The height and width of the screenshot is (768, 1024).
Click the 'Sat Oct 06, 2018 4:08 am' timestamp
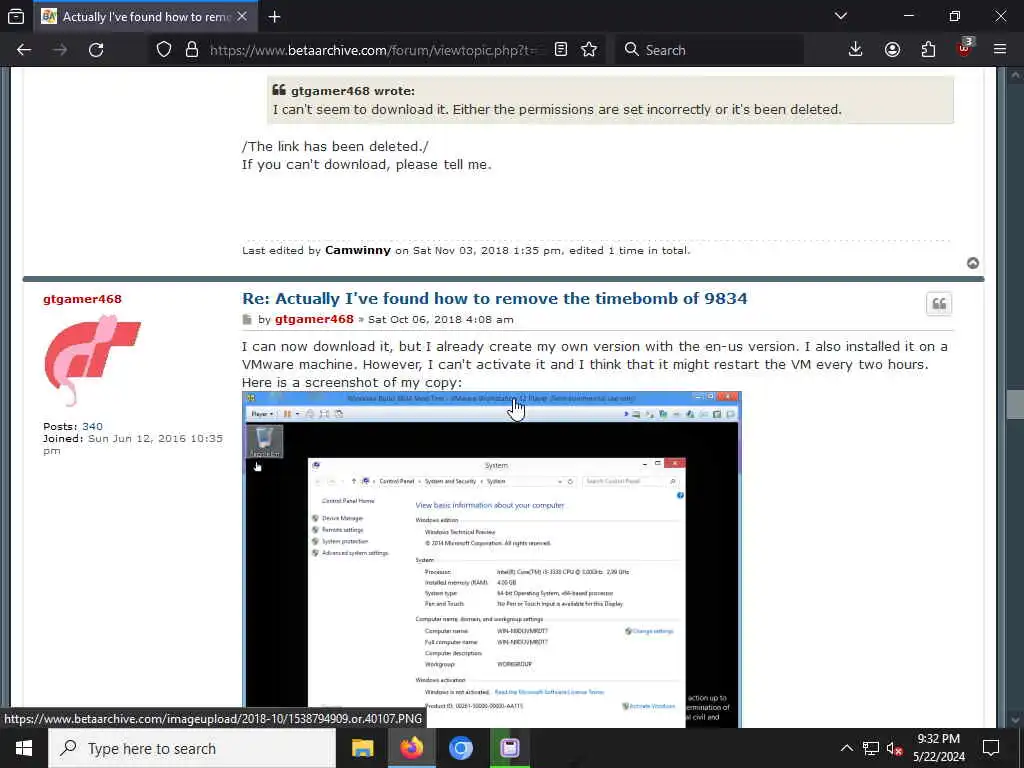click(x=441, y=319)
